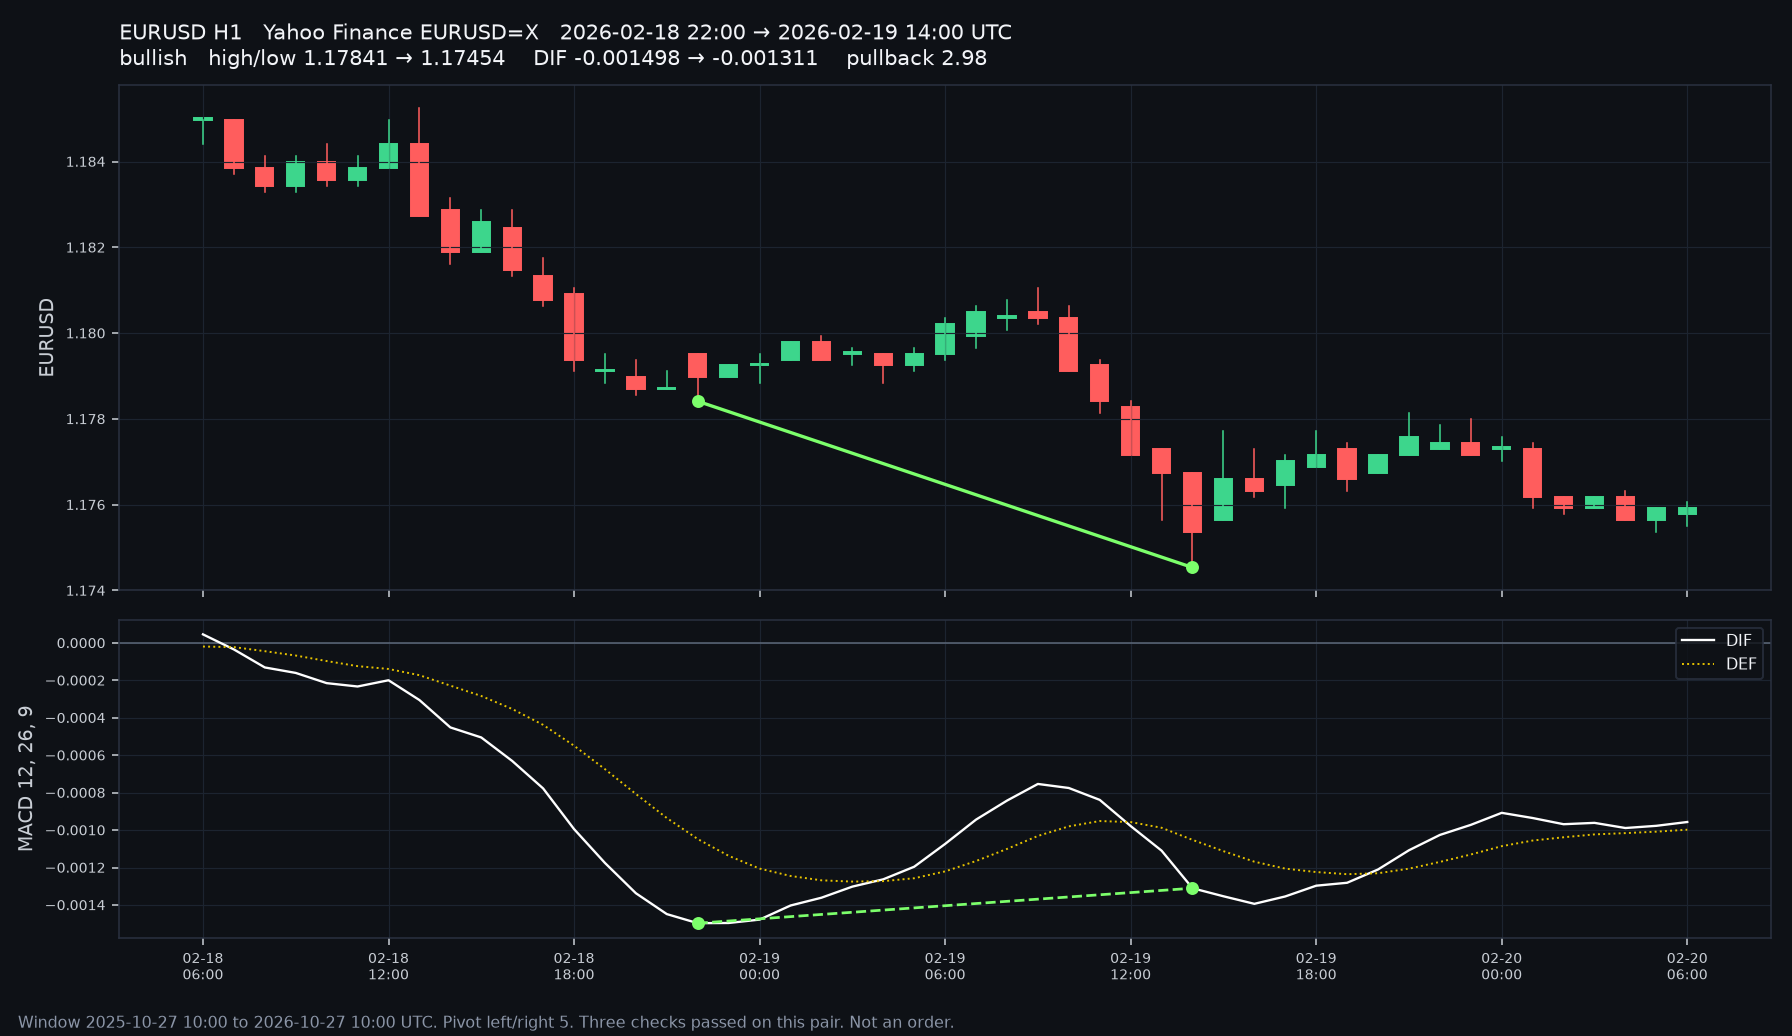This screenshot has height=1036, width=1792.
Task: Click the 02-18 06:00 time label
Action: (203, 966)
